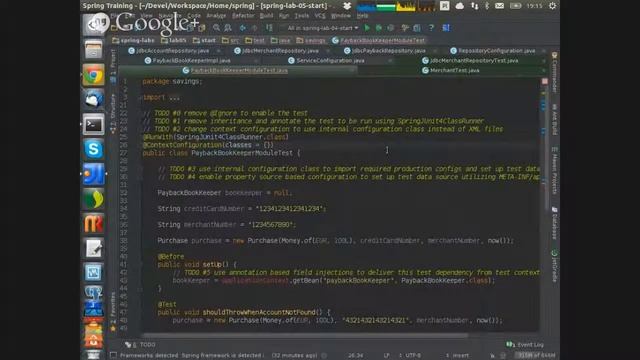Open the Help menu

362,16
